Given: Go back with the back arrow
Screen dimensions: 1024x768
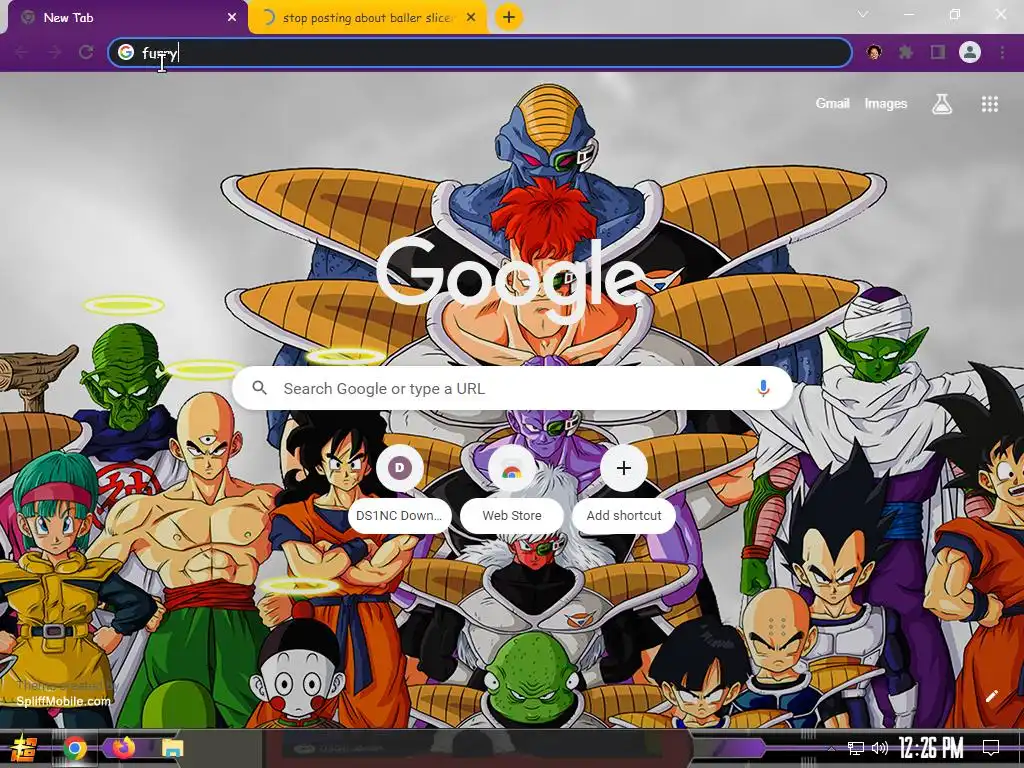Looking at the screenshot, I should pos(22,52).
